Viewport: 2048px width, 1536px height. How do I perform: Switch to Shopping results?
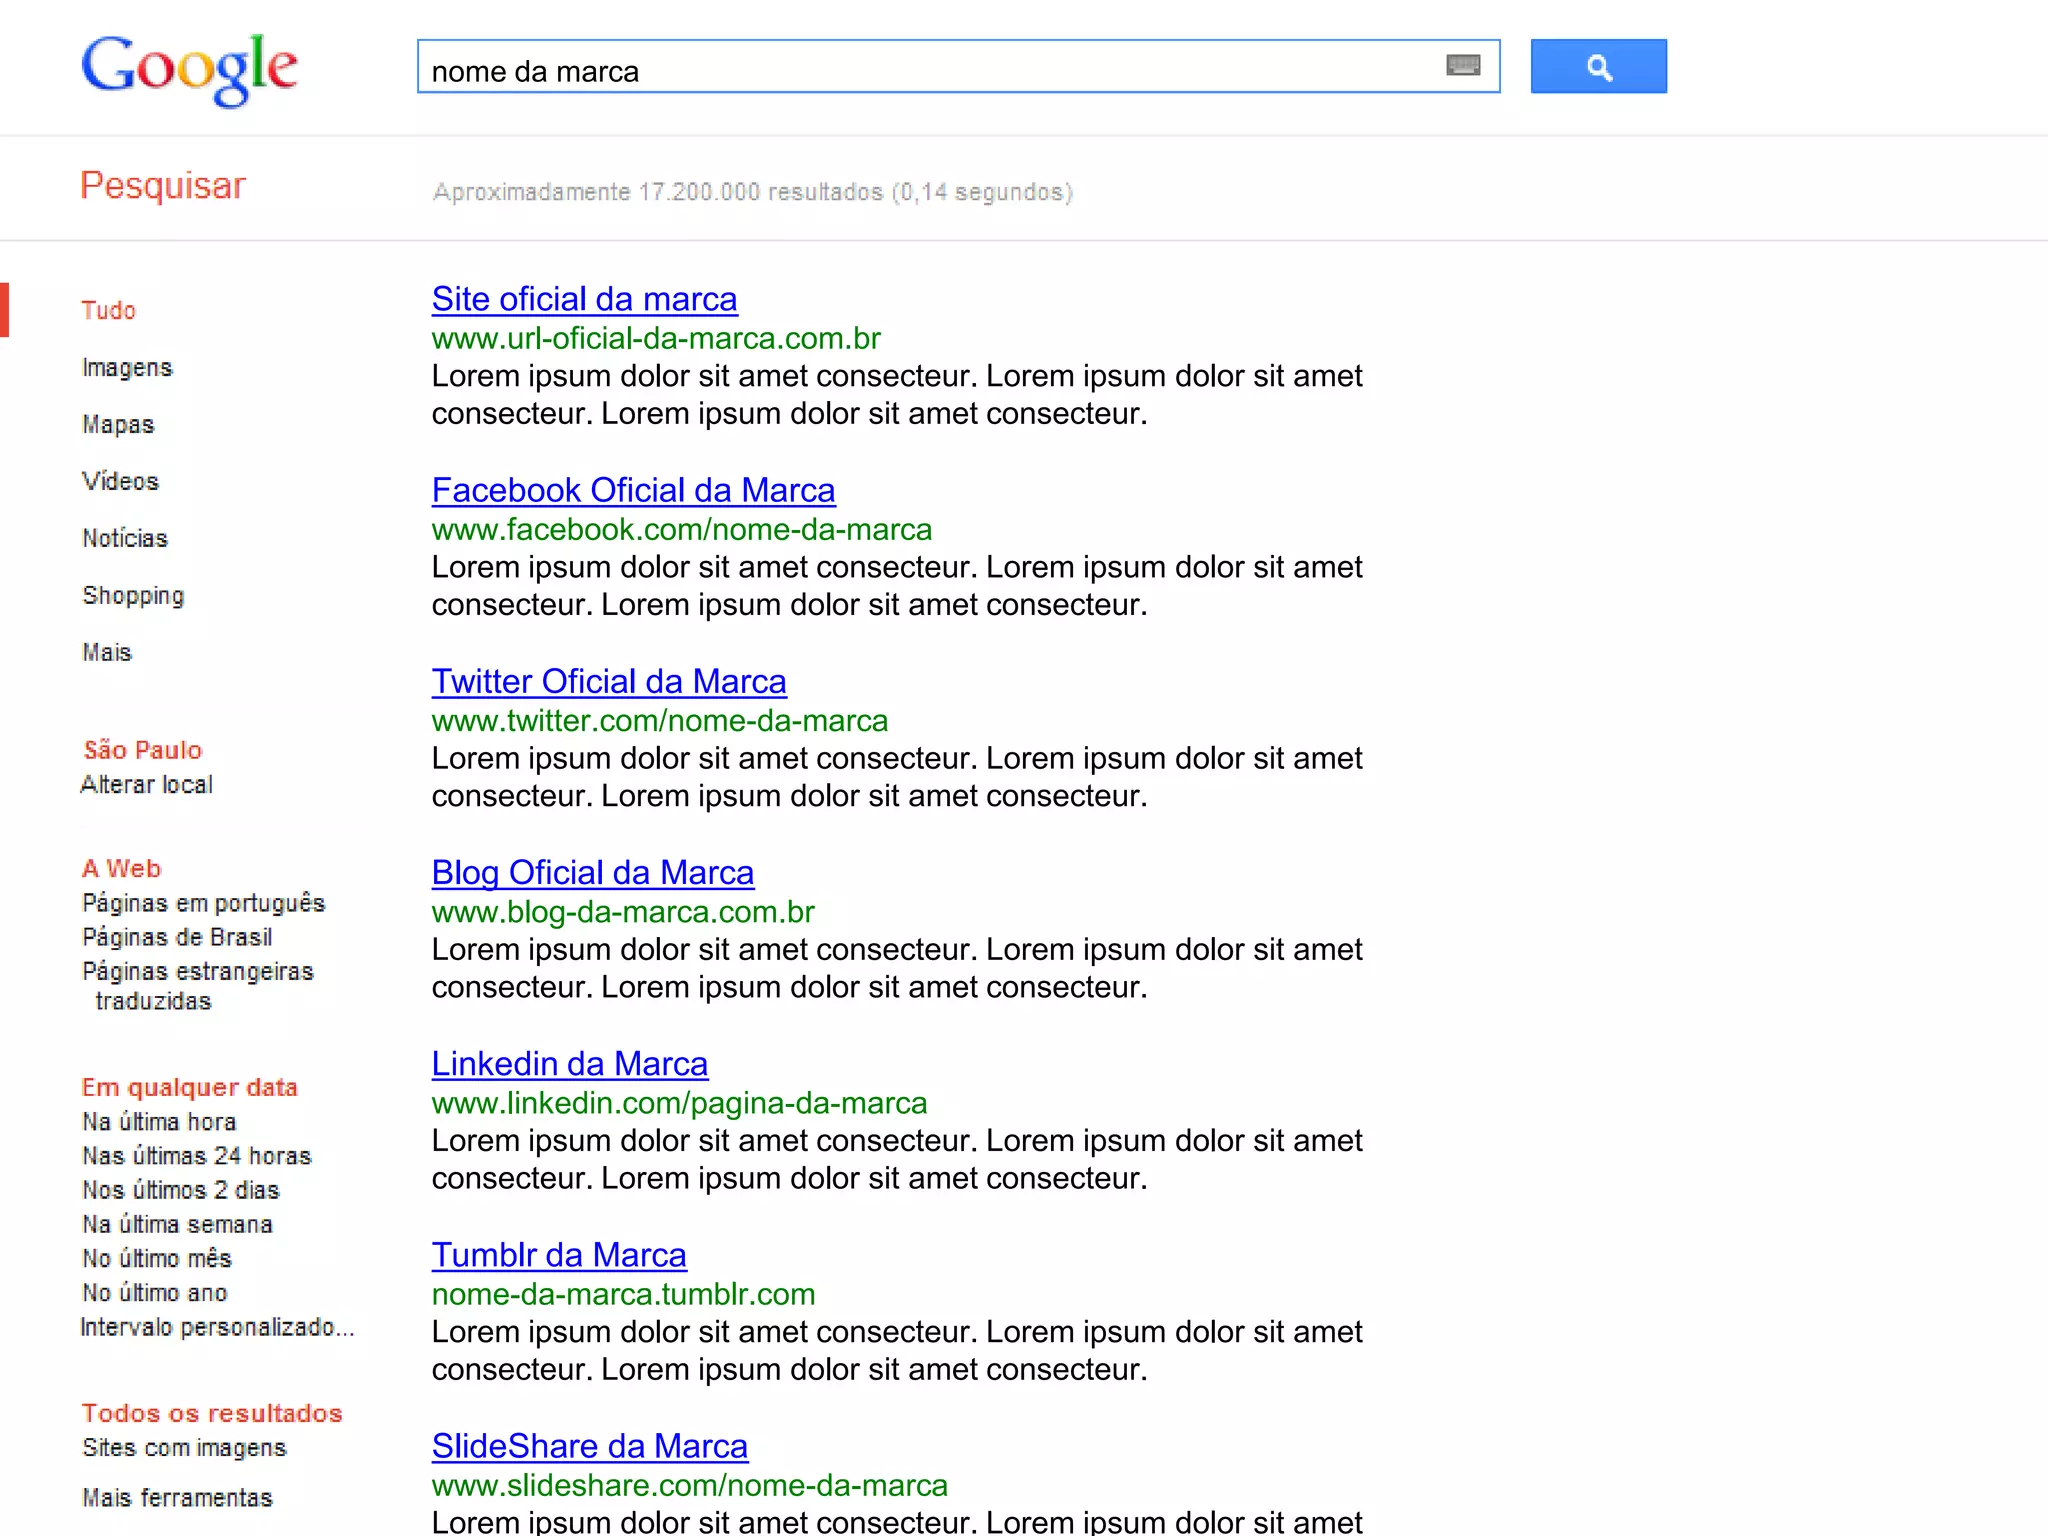pos(133,596)
